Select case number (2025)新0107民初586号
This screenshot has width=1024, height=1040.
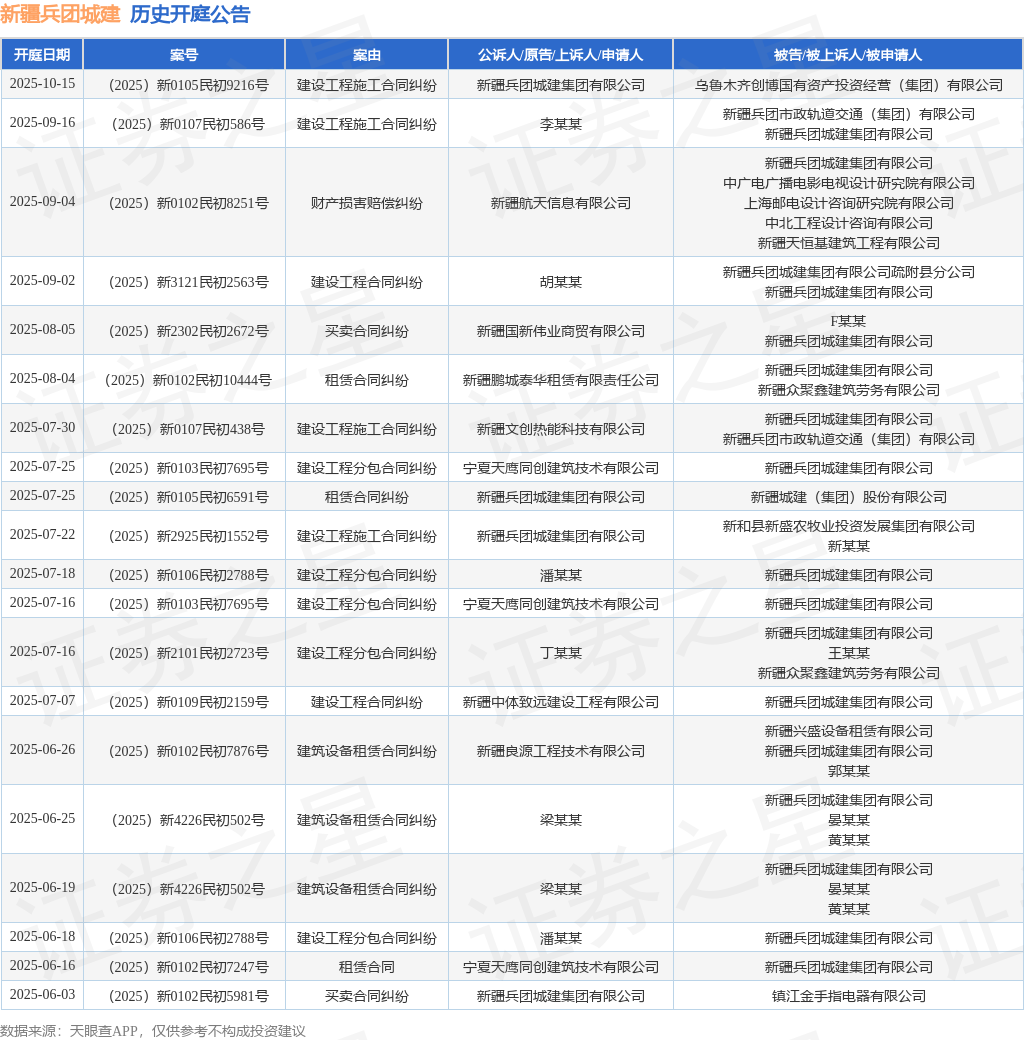pos(188,124)
